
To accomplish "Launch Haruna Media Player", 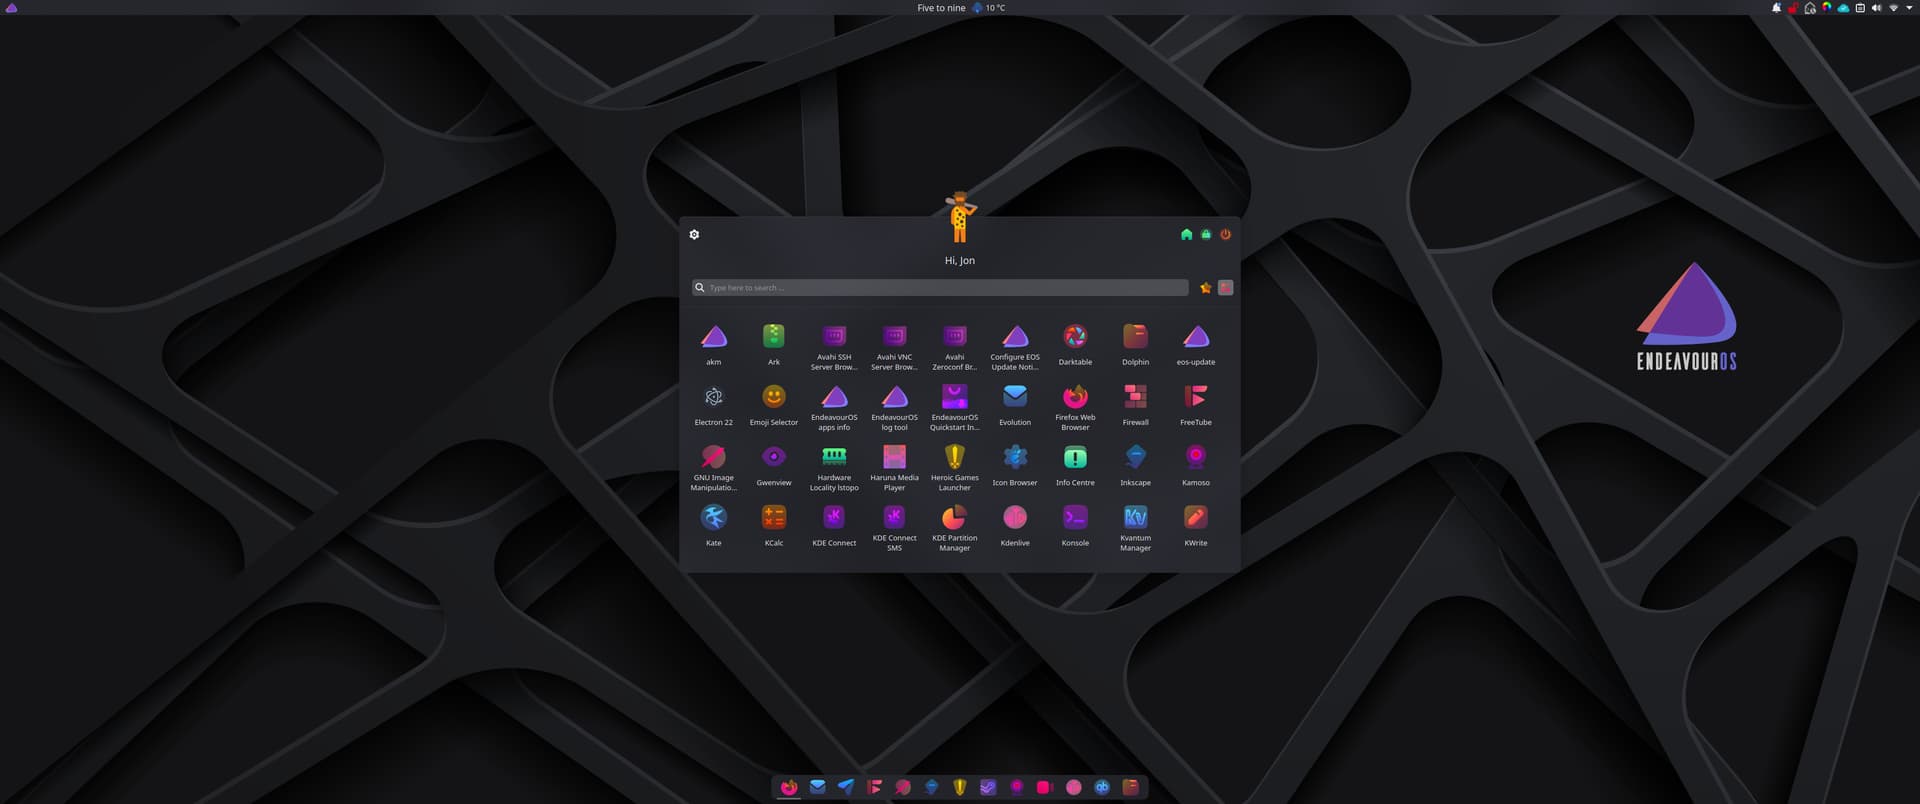I will point(894,467).
